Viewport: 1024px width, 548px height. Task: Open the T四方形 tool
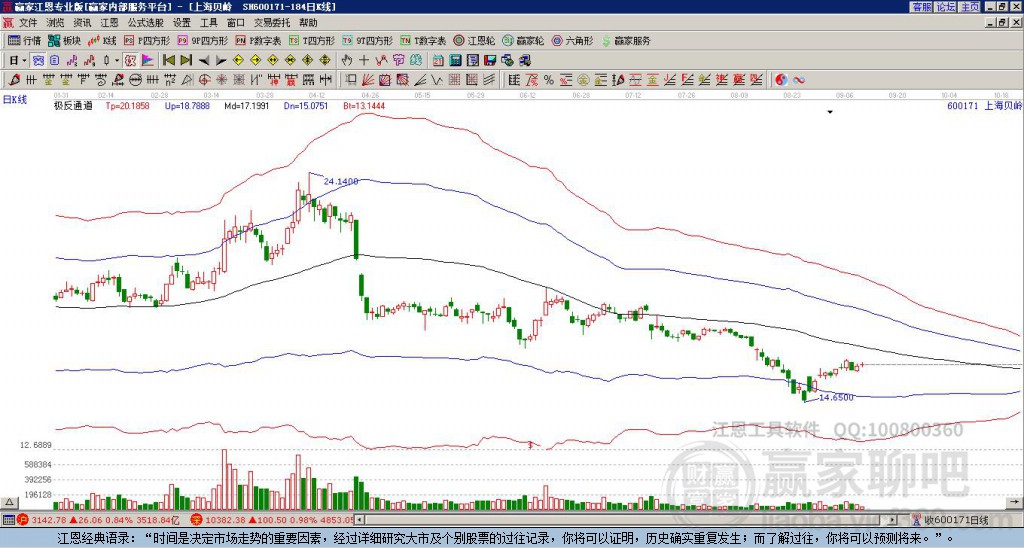(312, 40)
